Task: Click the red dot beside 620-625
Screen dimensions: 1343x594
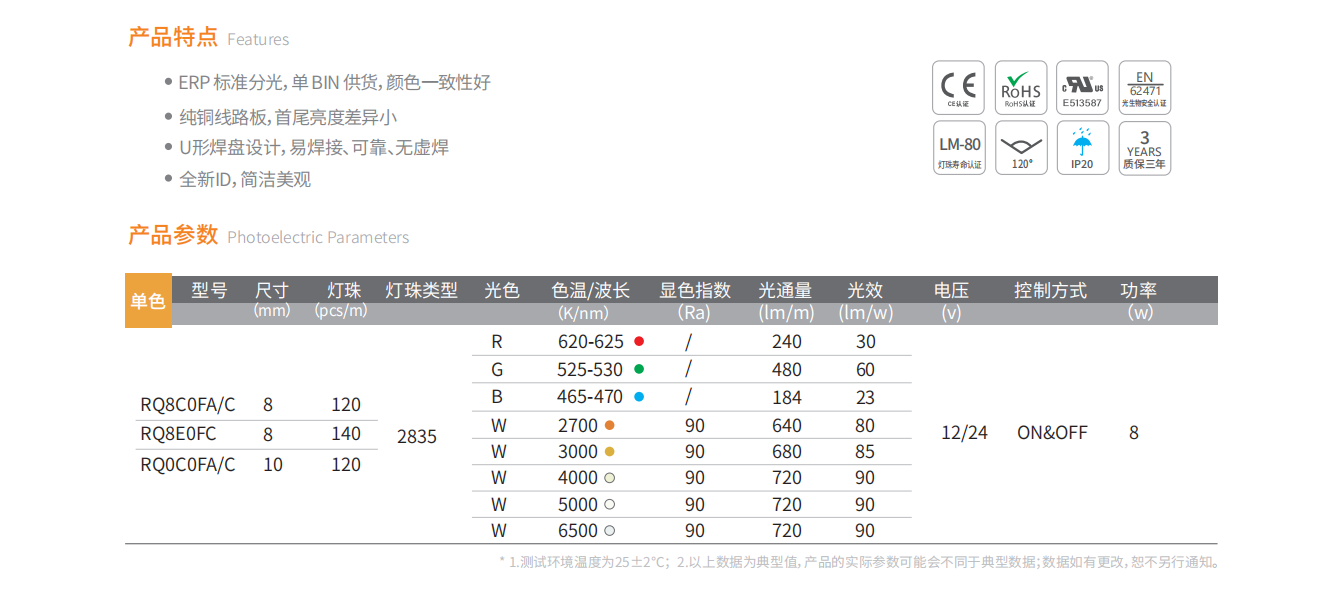Action: click(x=638, y=342)
